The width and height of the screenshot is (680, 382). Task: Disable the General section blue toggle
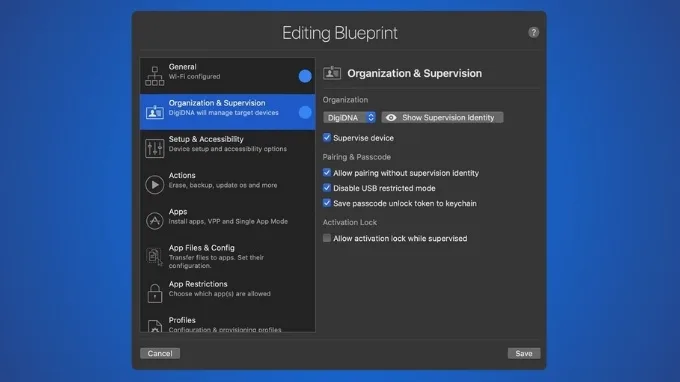click(305, 76)
